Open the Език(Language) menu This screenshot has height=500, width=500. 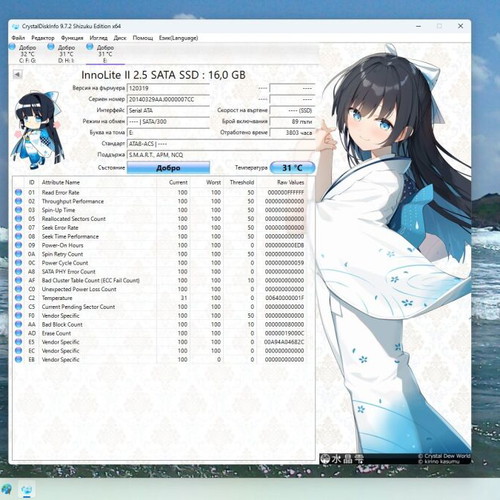click(178, 38)
